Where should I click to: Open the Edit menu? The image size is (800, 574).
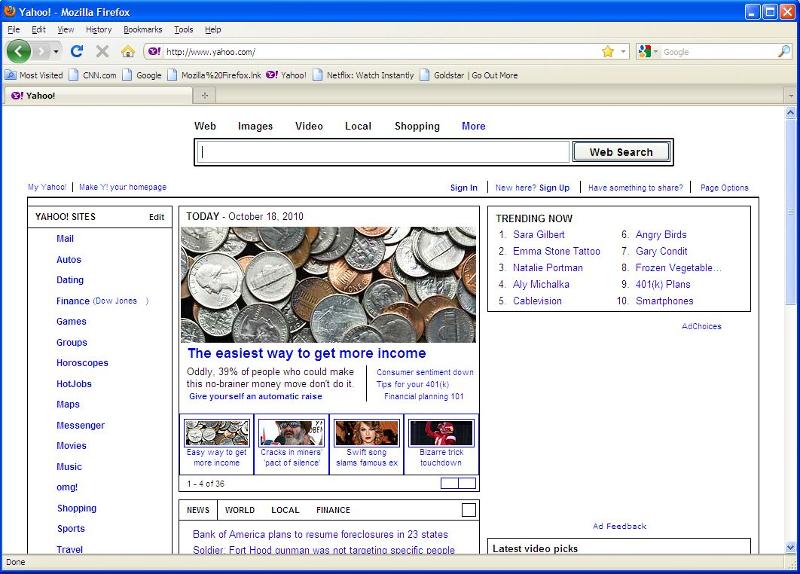[x=38, y=30]
